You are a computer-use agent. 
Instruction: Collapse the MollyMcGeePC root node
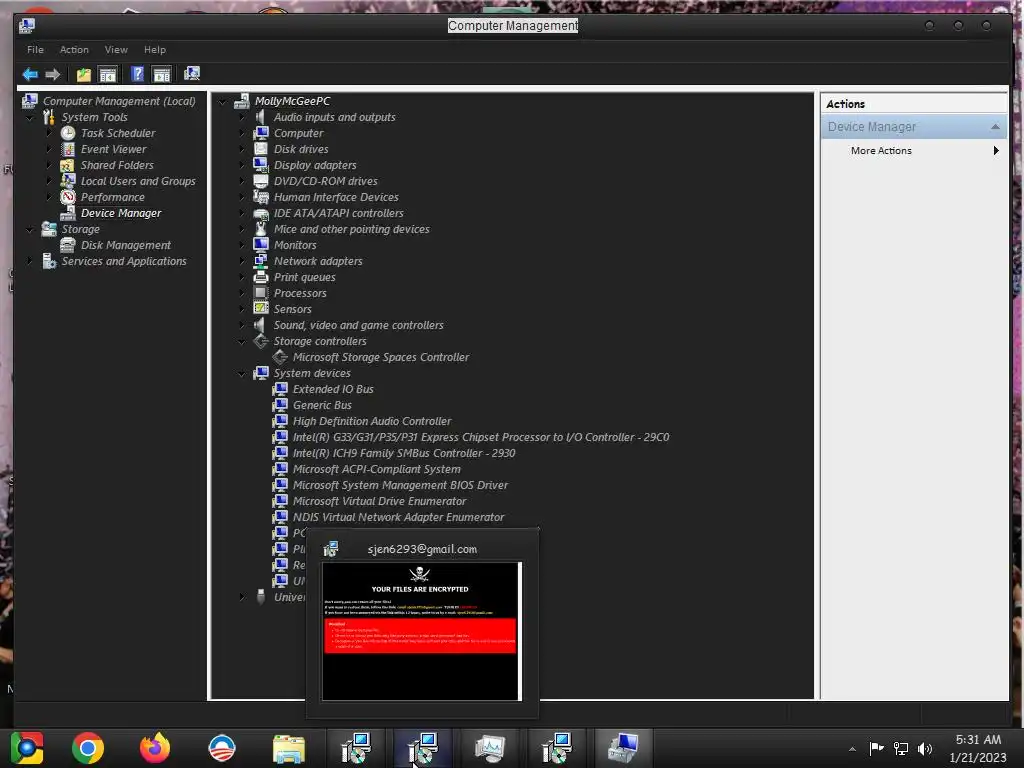pos(223,102)
